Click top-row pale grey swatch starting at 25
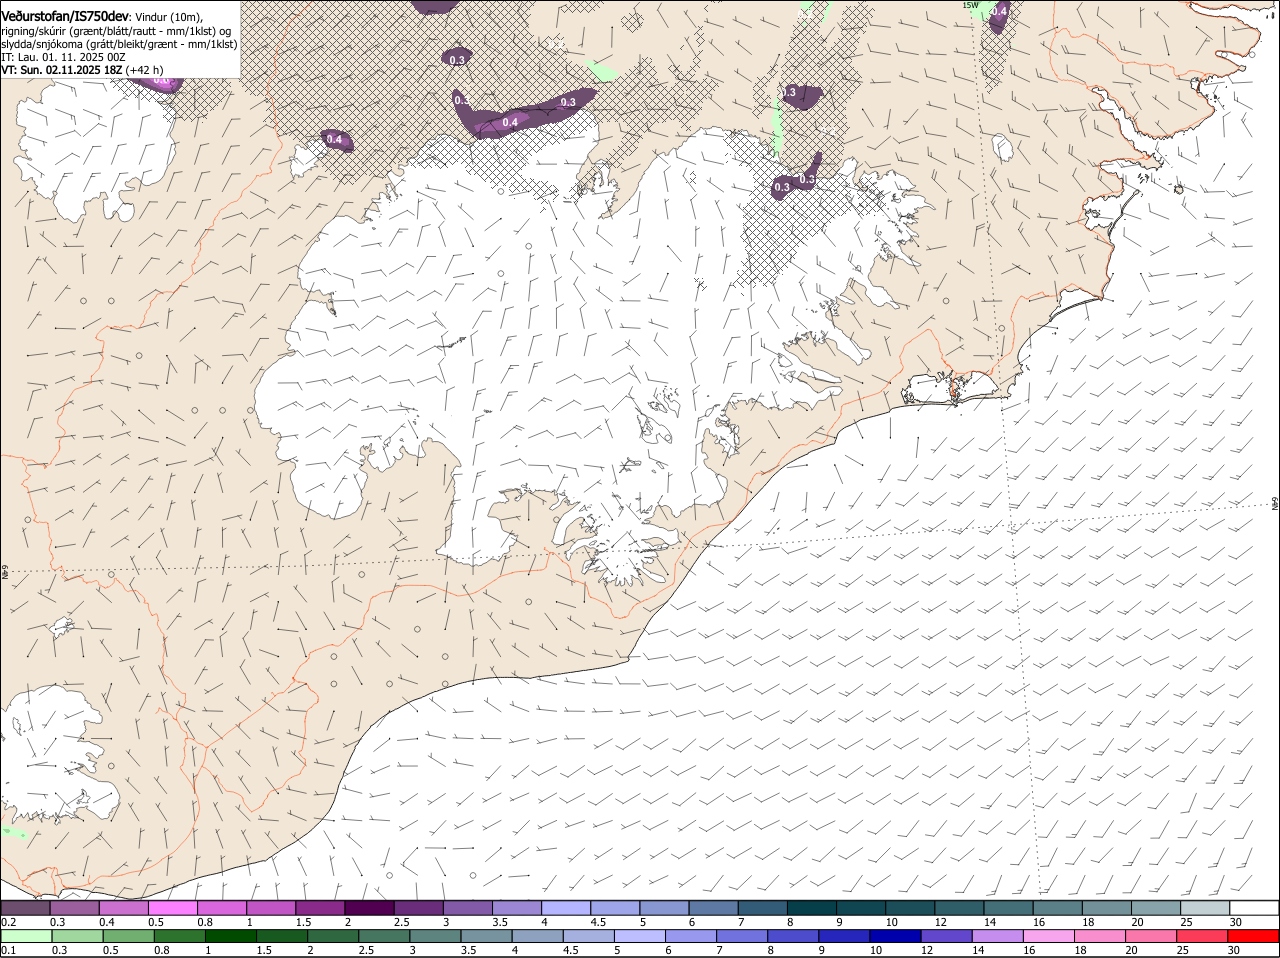This screenshot has height=958, width=1280. (1203, 907)
